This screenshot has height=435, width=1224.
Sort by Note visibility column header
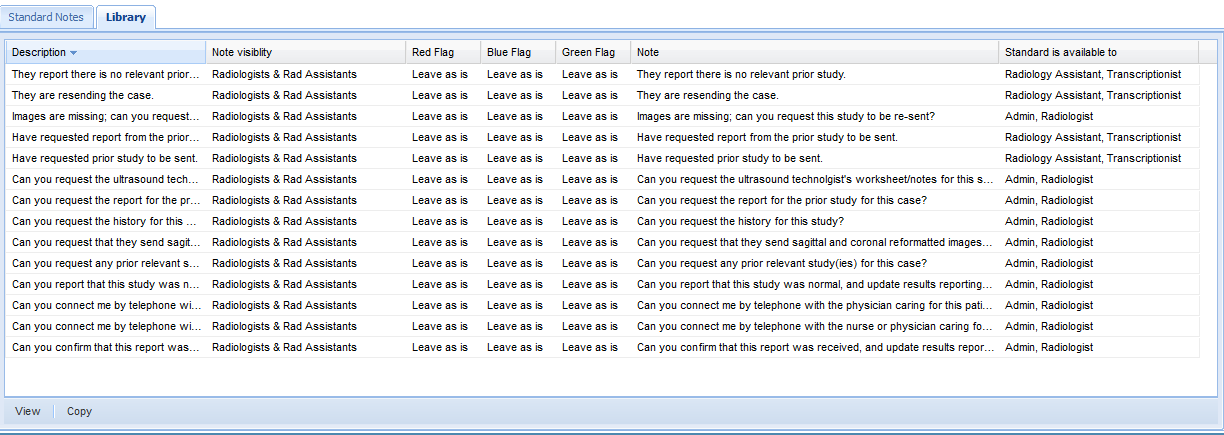(x=241, y=52)
